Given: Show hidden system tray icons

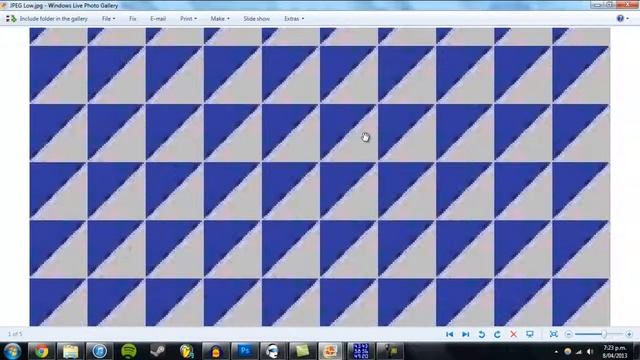Looking at the screenshot, I should (556, 351).
